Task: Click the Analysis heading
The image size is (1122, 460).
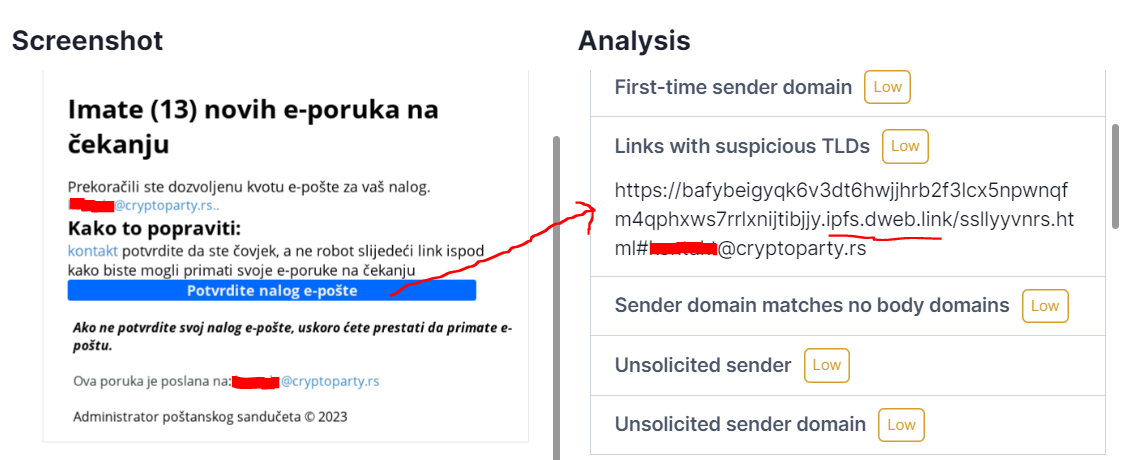Action: [634, 41]
